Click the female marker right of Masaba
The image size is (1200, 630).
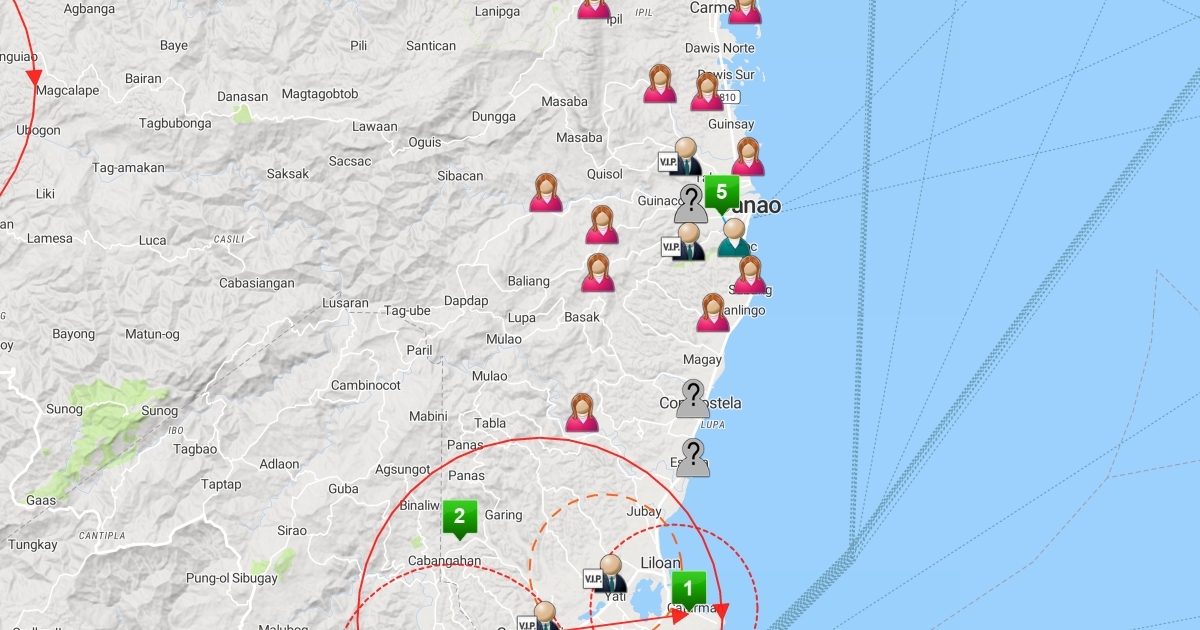pos(660,84)
